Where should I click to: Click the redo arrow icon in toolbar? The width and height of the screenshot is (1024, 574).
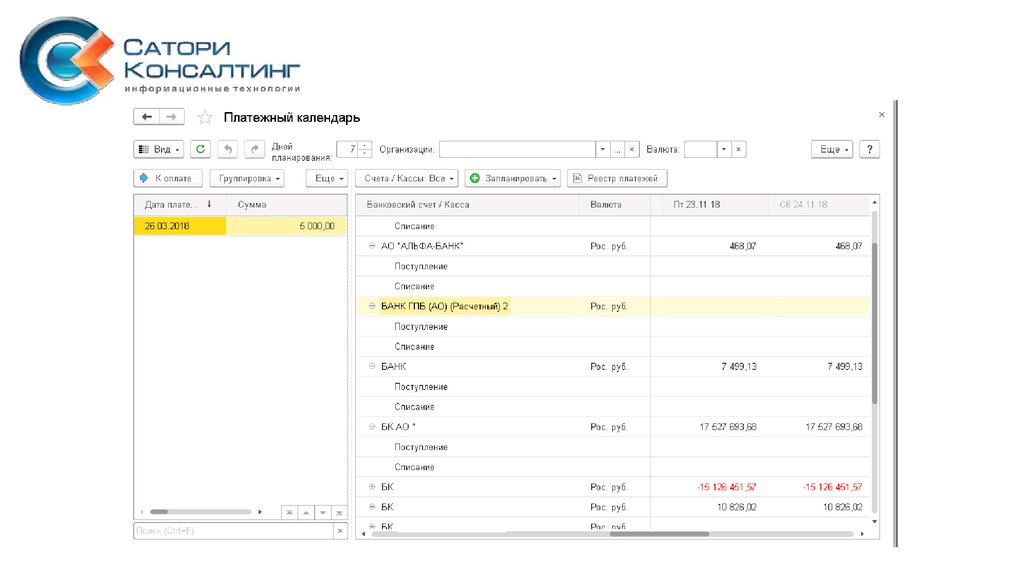254,149
